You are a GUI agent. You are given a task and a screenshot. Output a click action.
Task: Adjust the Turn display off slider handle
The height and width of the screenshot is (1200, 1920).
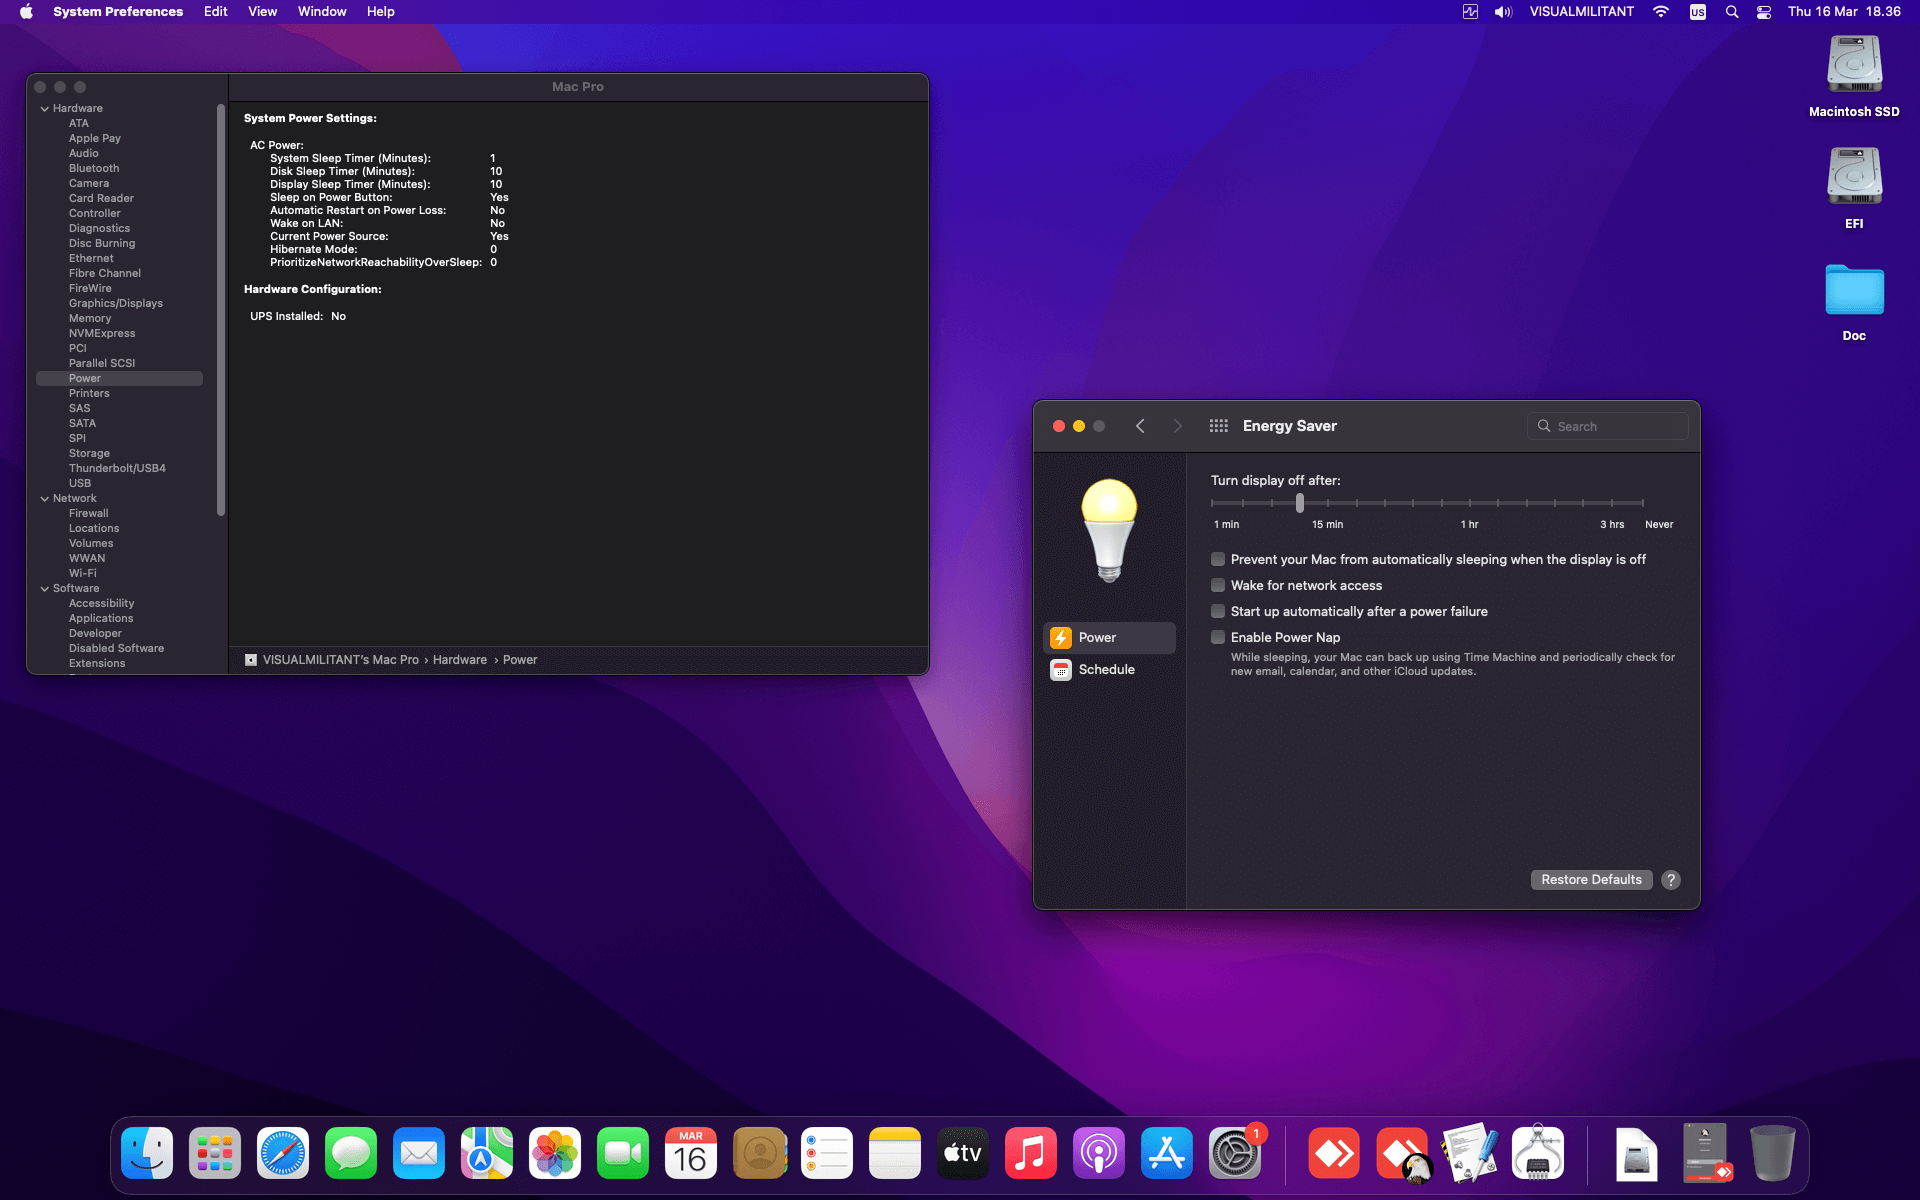click(1300, 503)
